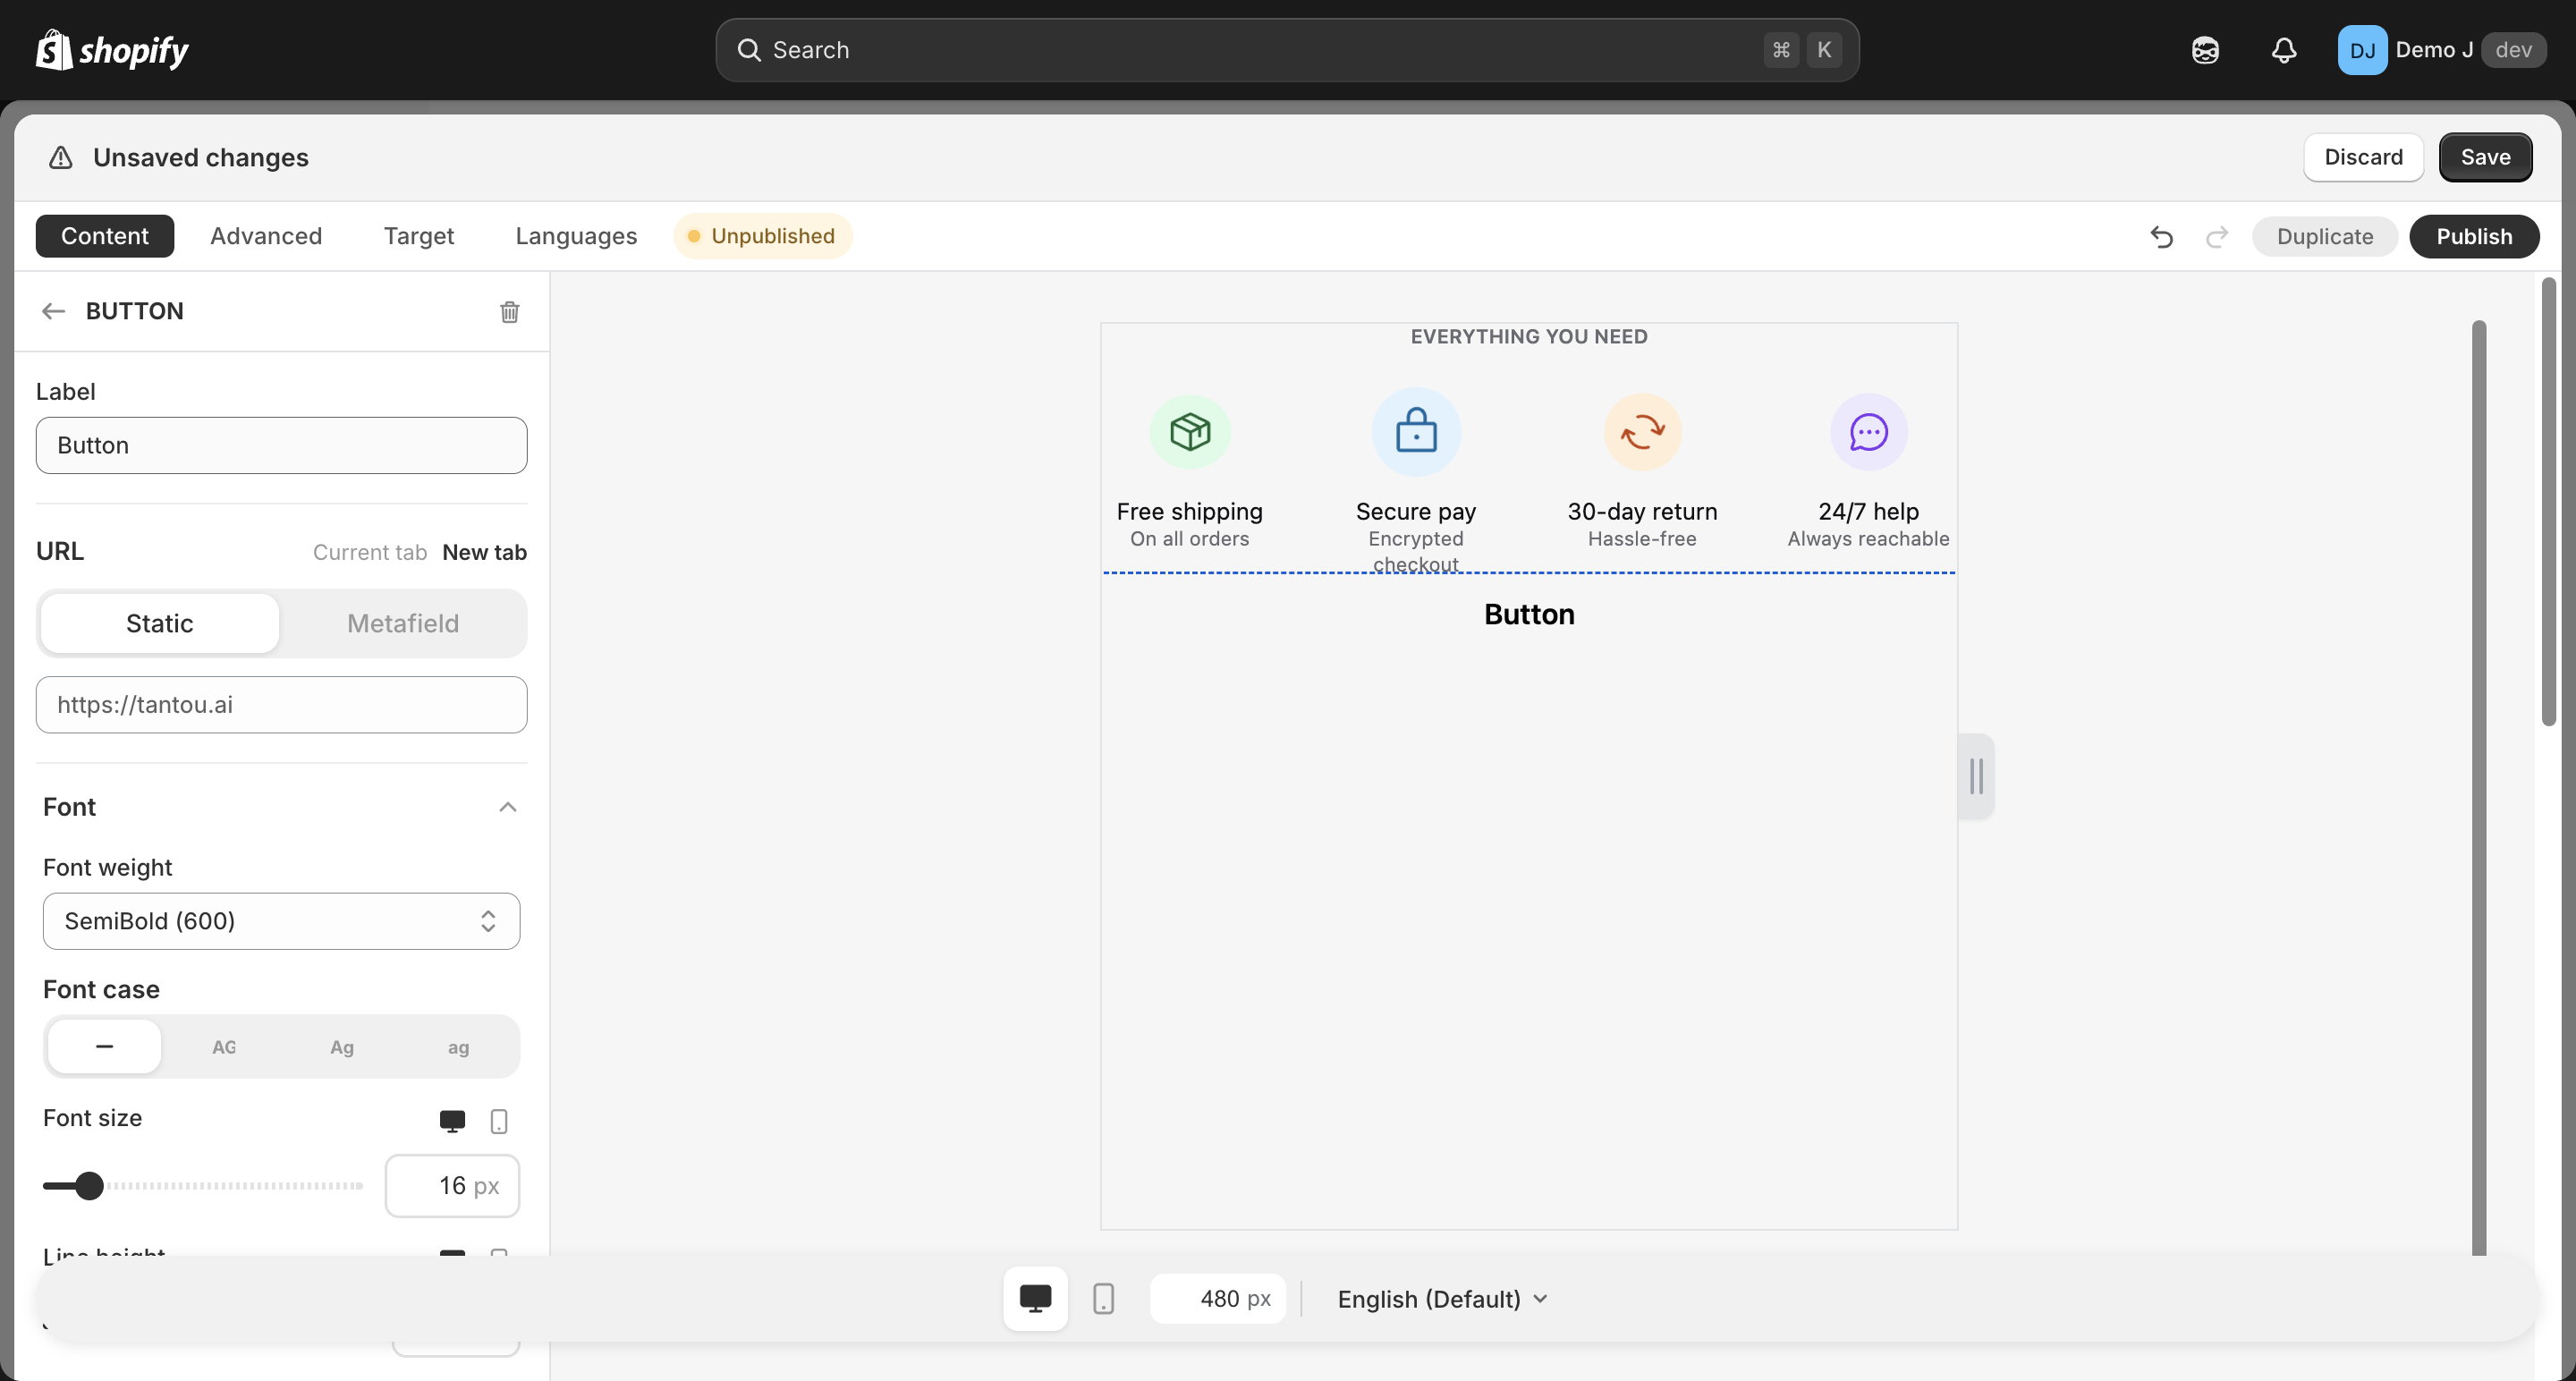Switch preview to desktop view
Screen dimensions: 2576x1381
[1035, 1298]
